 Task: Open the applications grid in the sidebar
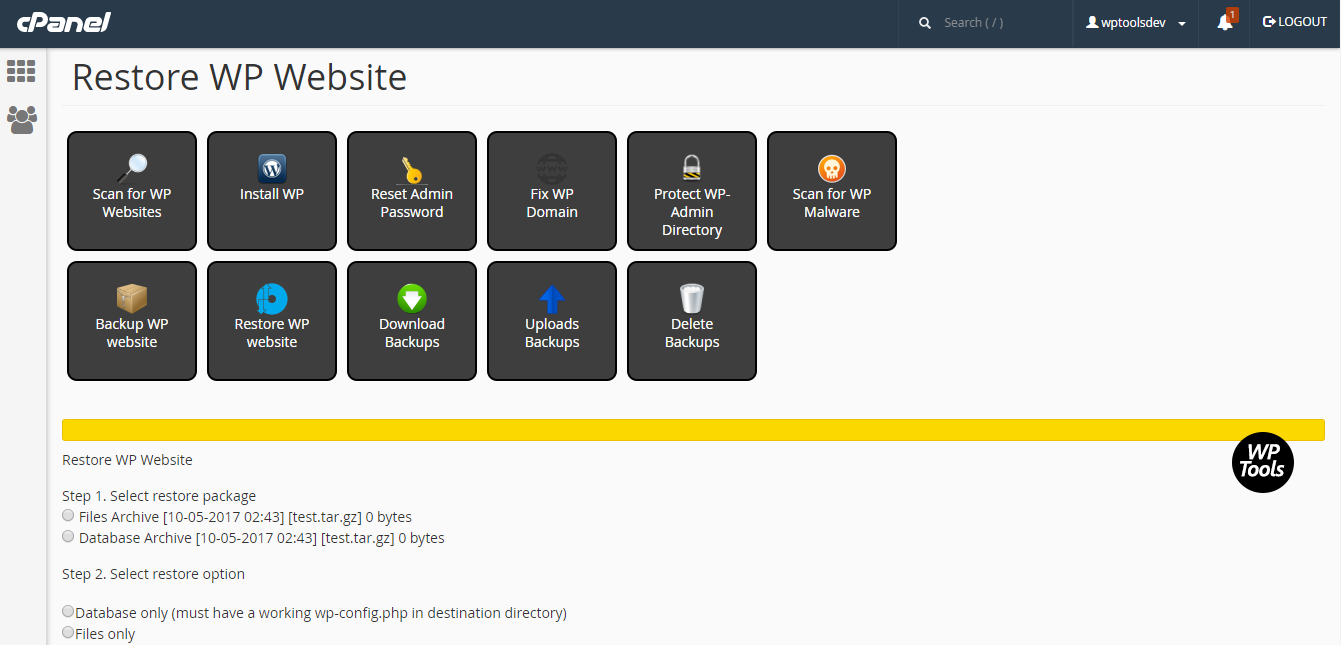[21, 70]
